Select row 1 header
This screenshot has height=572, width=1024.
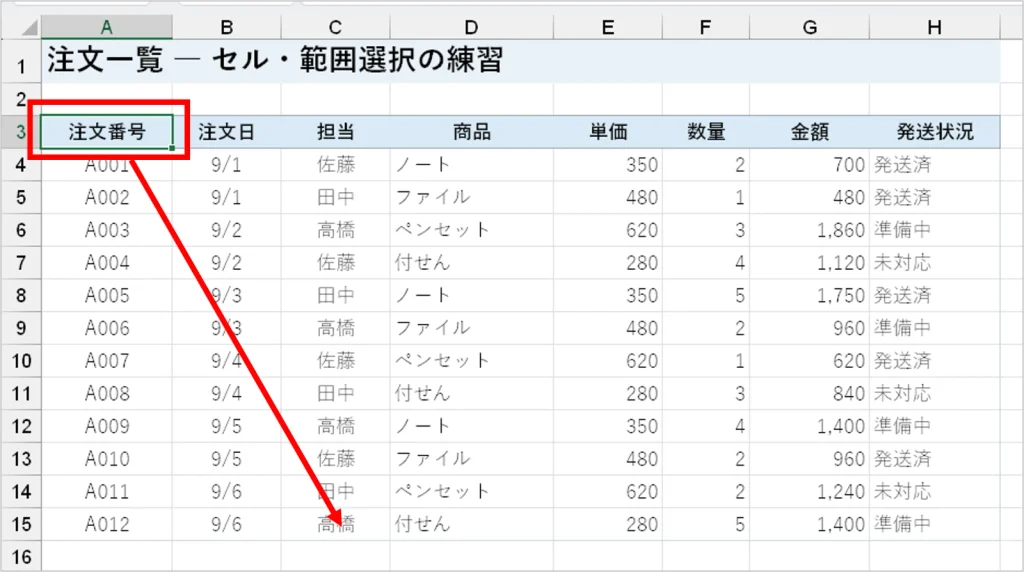pyautogui.click(x=21, y=61)
